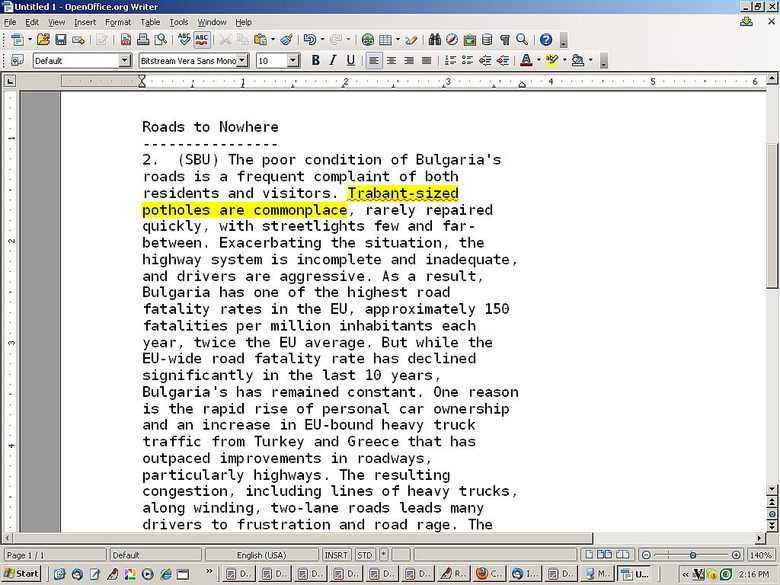Increase Indent icon
This screenshot has width=780, height=585.
pyautogui.click(x=502, y=61)
